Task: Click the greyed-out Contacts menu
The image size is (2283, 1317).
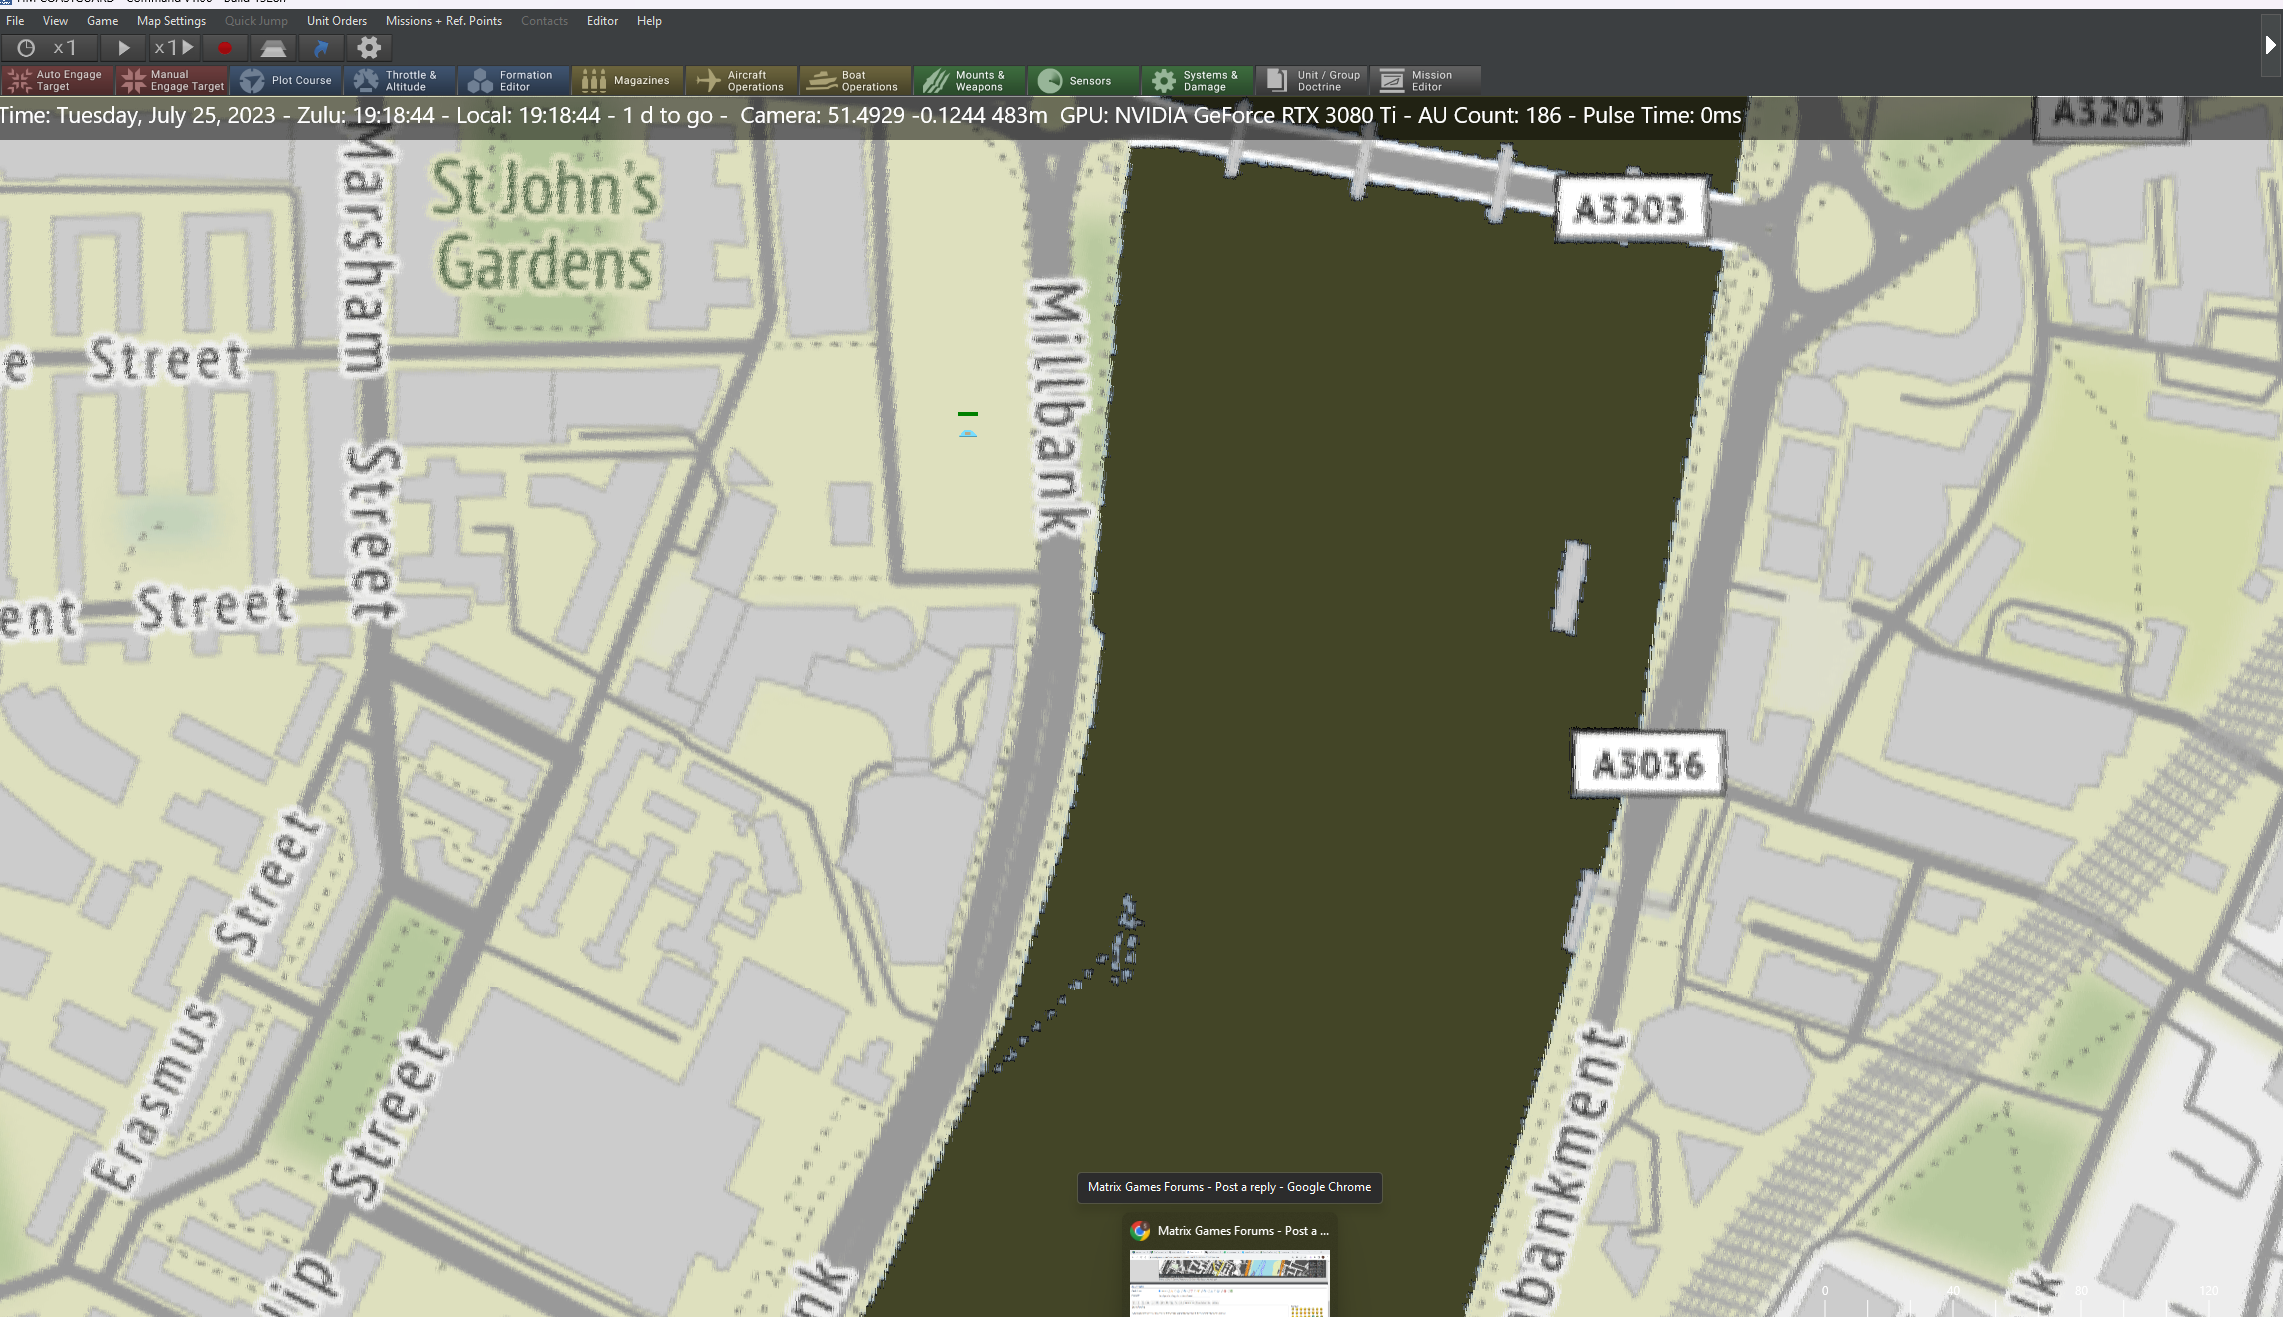Action: (x=544, y=21)
